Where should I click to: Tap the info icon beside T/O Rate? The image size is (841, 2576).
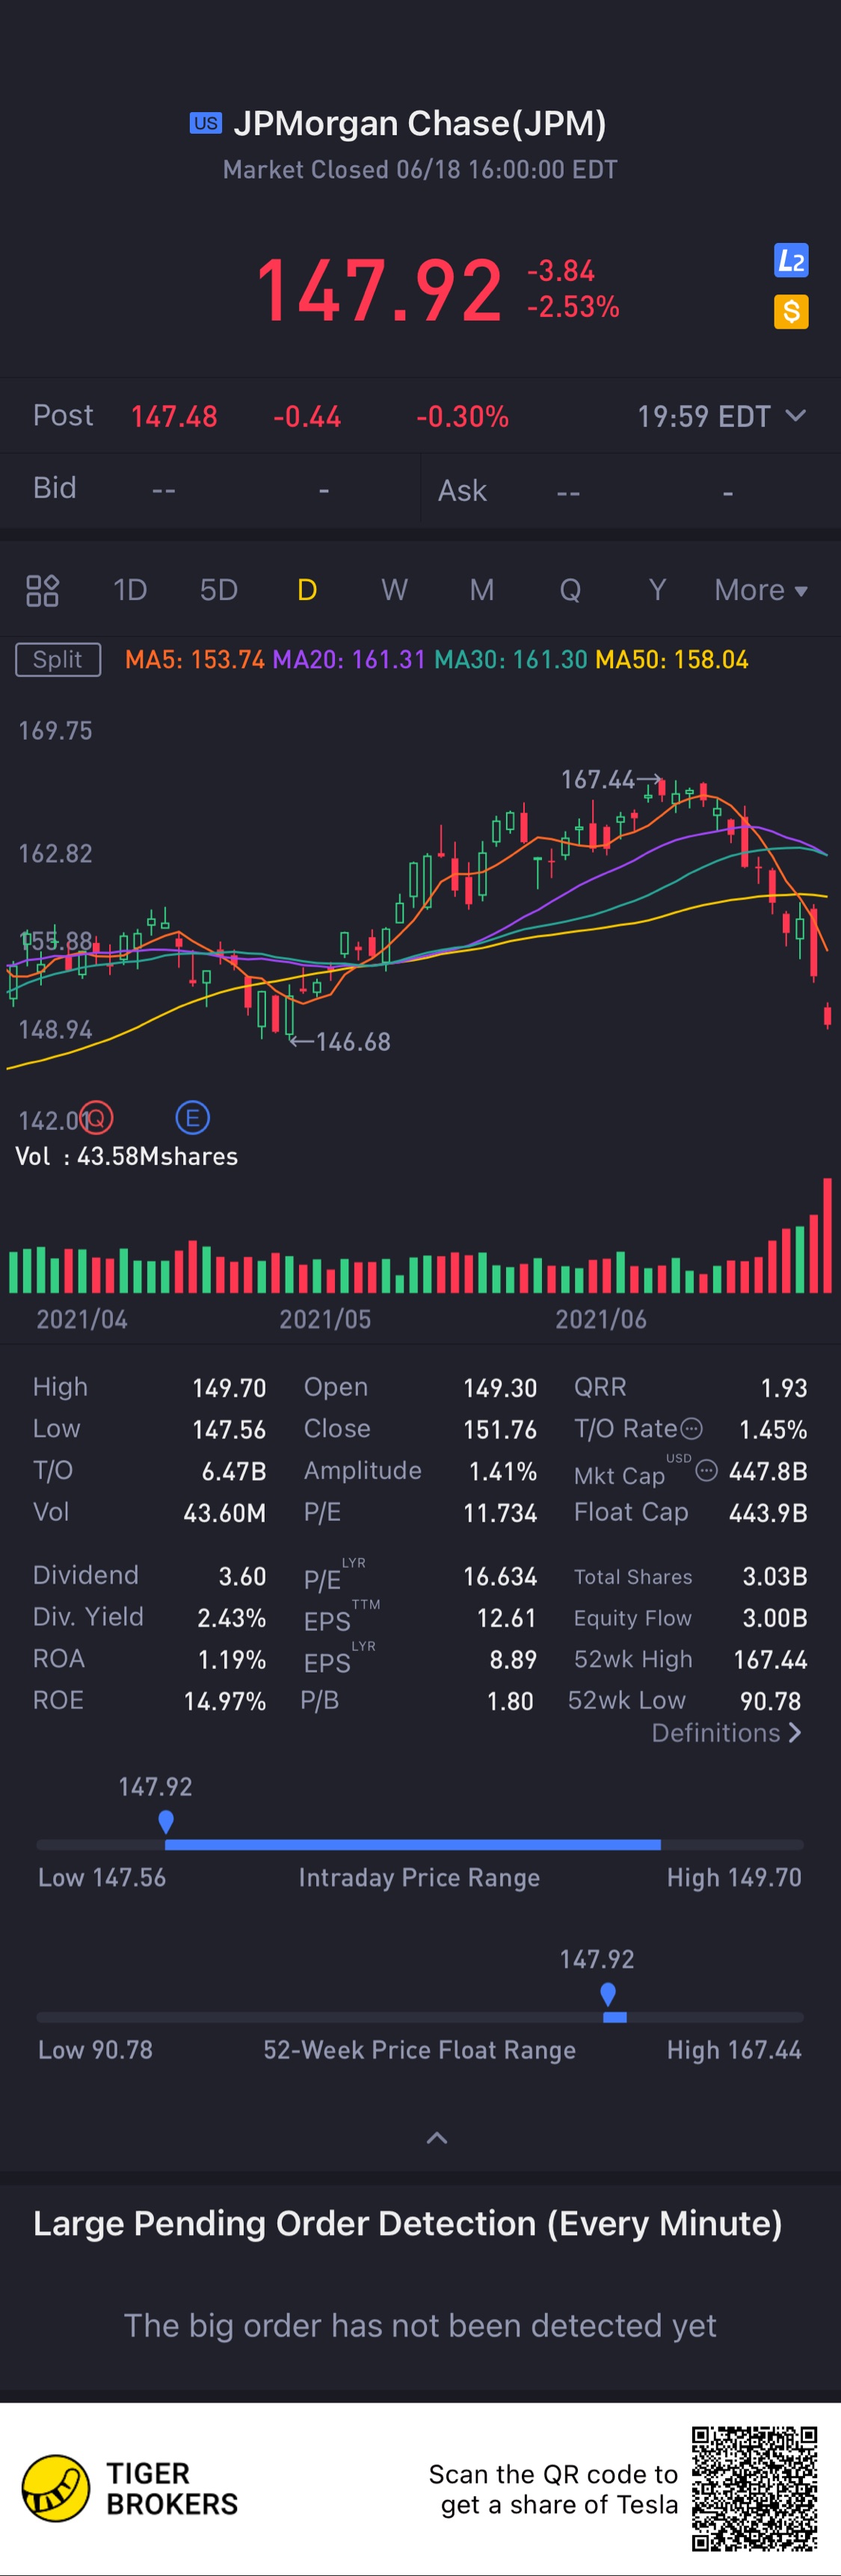click(691, 1428)
